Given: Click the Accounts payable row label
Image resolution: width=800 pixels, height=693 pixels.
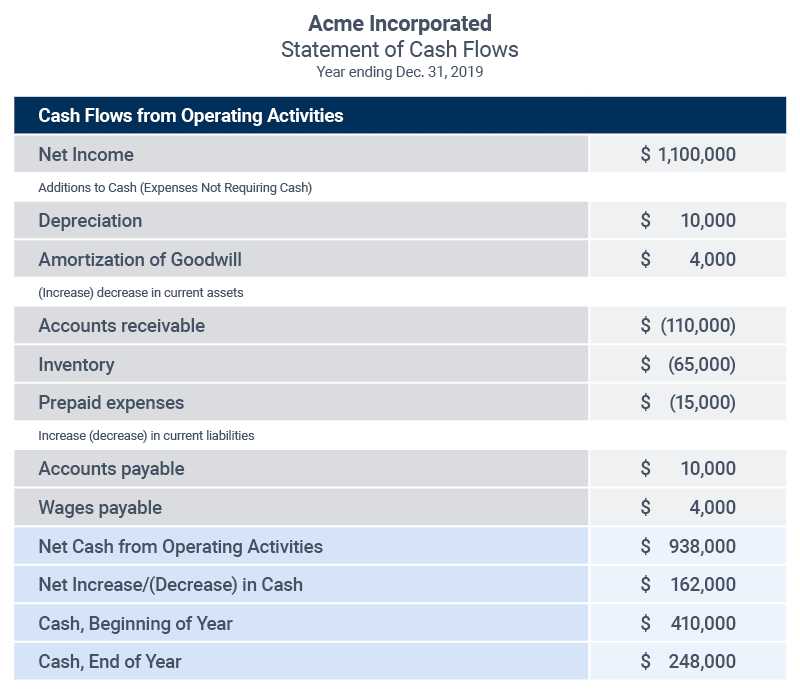Looking at the screenshot, I should click(111, 469).
